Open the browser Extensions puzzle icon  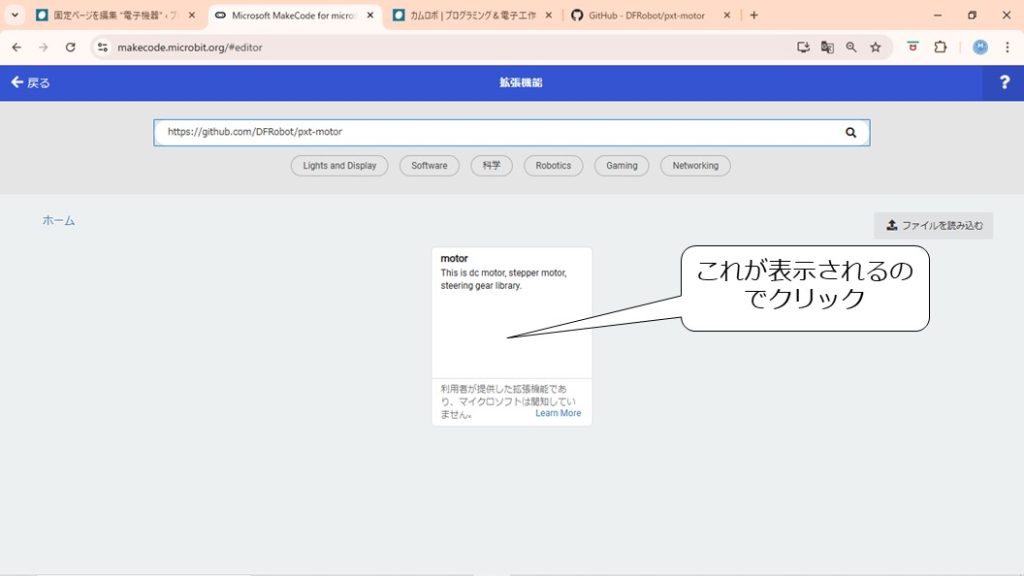(x=940, y=47)
